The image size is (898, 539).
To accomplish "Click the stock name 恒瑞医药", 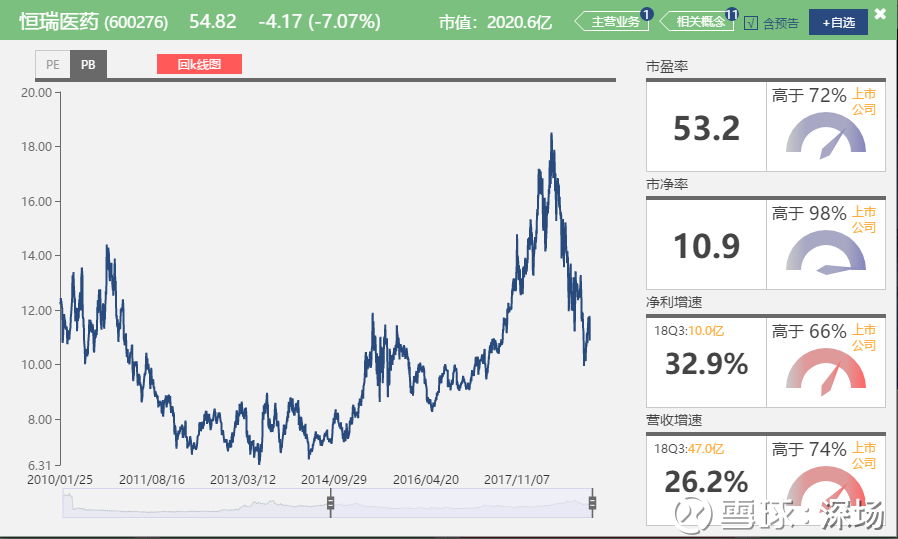I will pos(59,22).
